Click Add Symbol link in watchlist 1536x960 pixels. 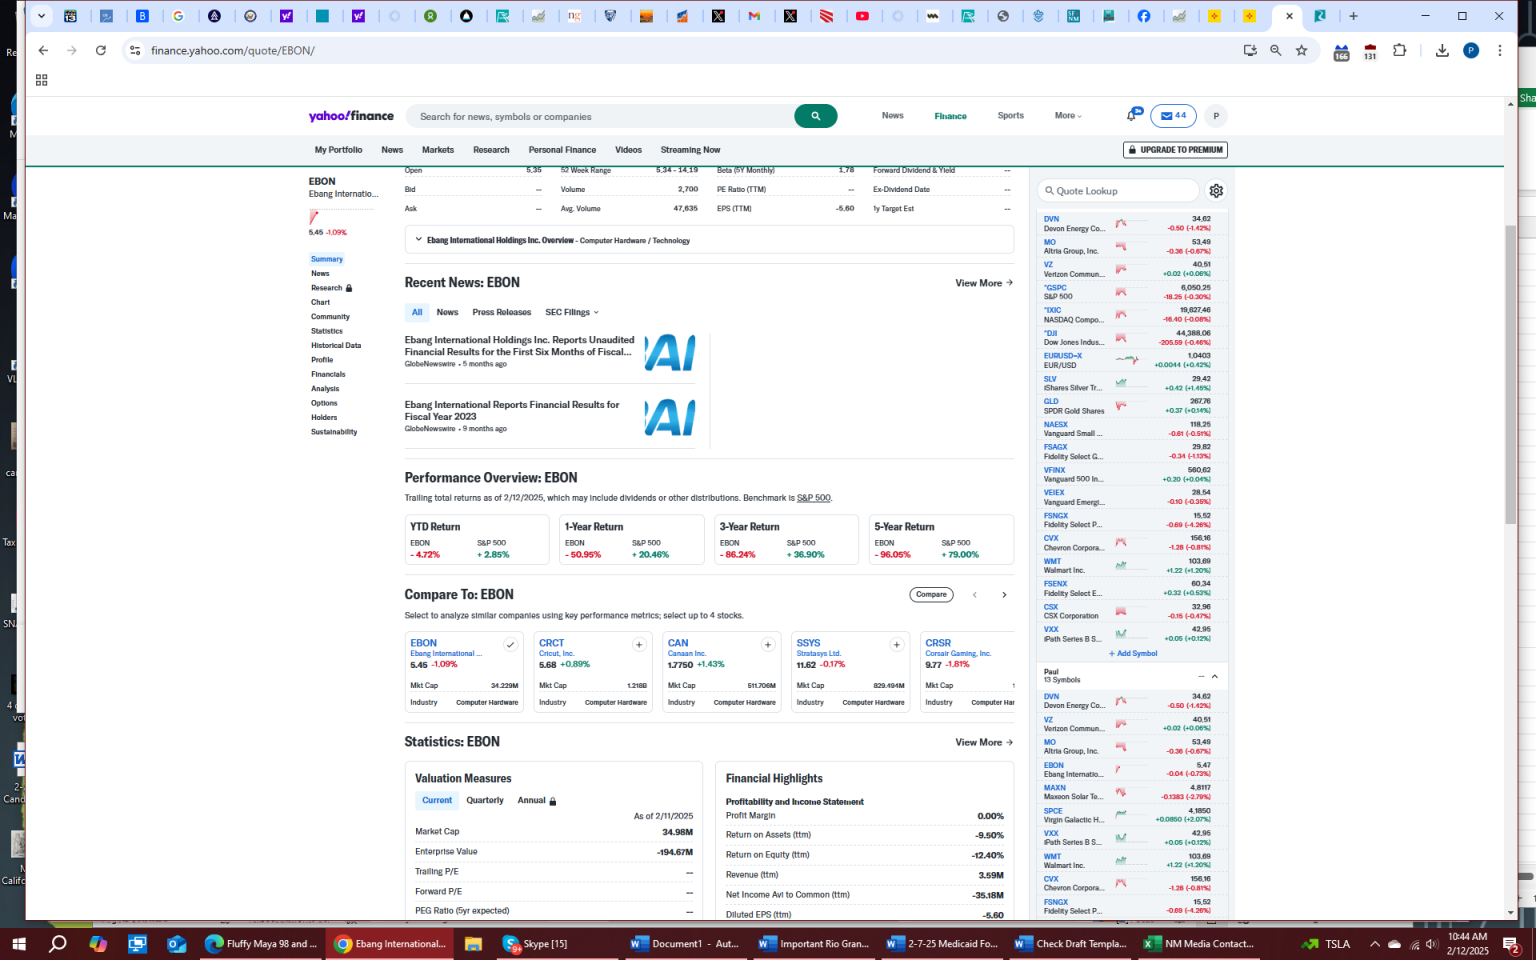point(1133,653)
